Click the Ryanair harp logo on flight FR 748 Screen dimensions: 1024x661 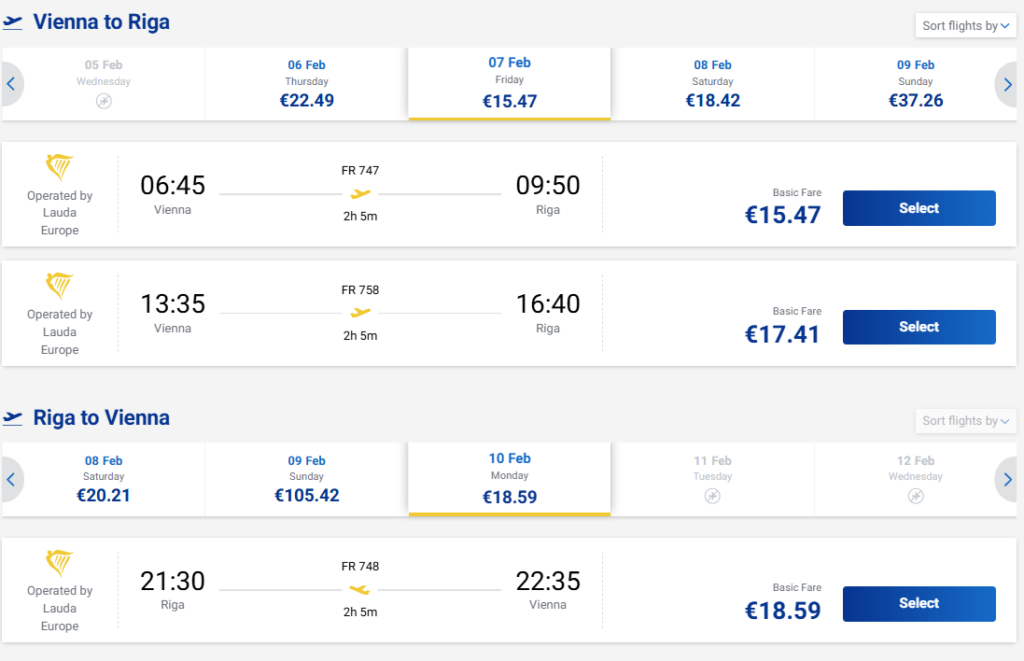[60, 562]
